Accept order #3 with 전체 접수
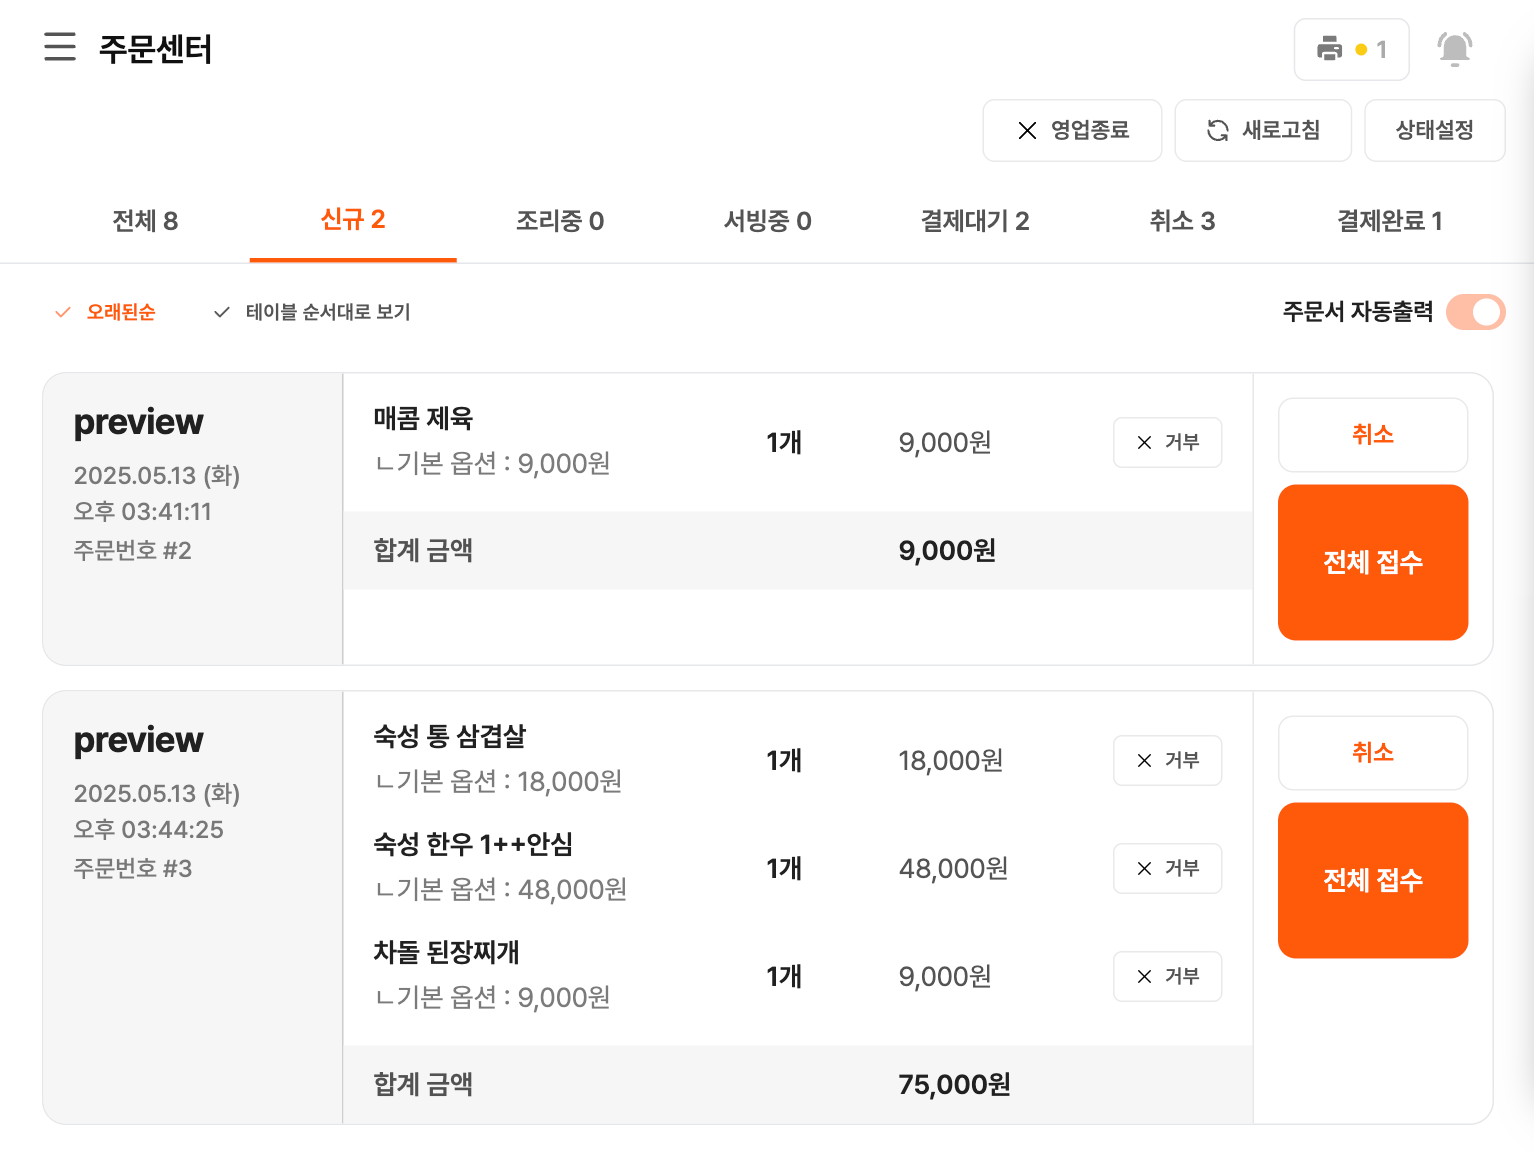Viewport: 1534px width, 1152px height. tap(1373, 880)
